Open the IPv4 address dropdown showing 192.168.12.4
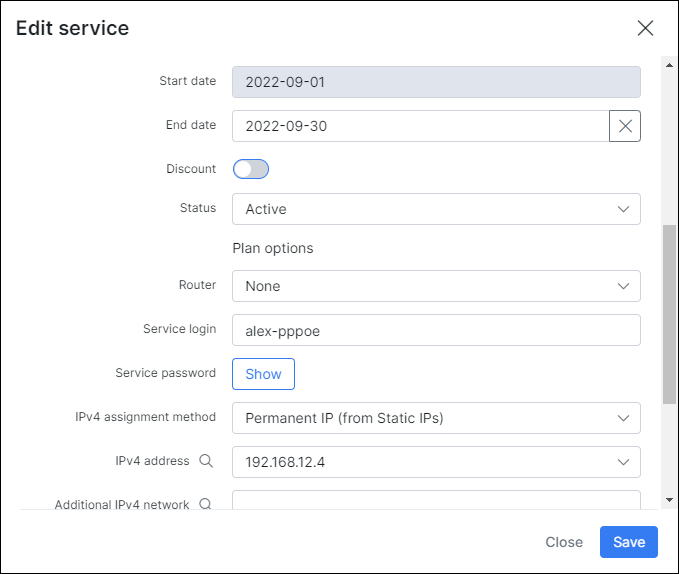The image size is (679, 574). tap(436, 462)
